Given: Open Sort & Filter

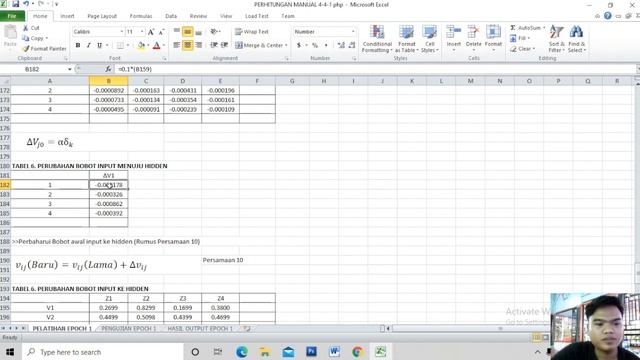Looking at the screenshot, I should click(556, 38).
